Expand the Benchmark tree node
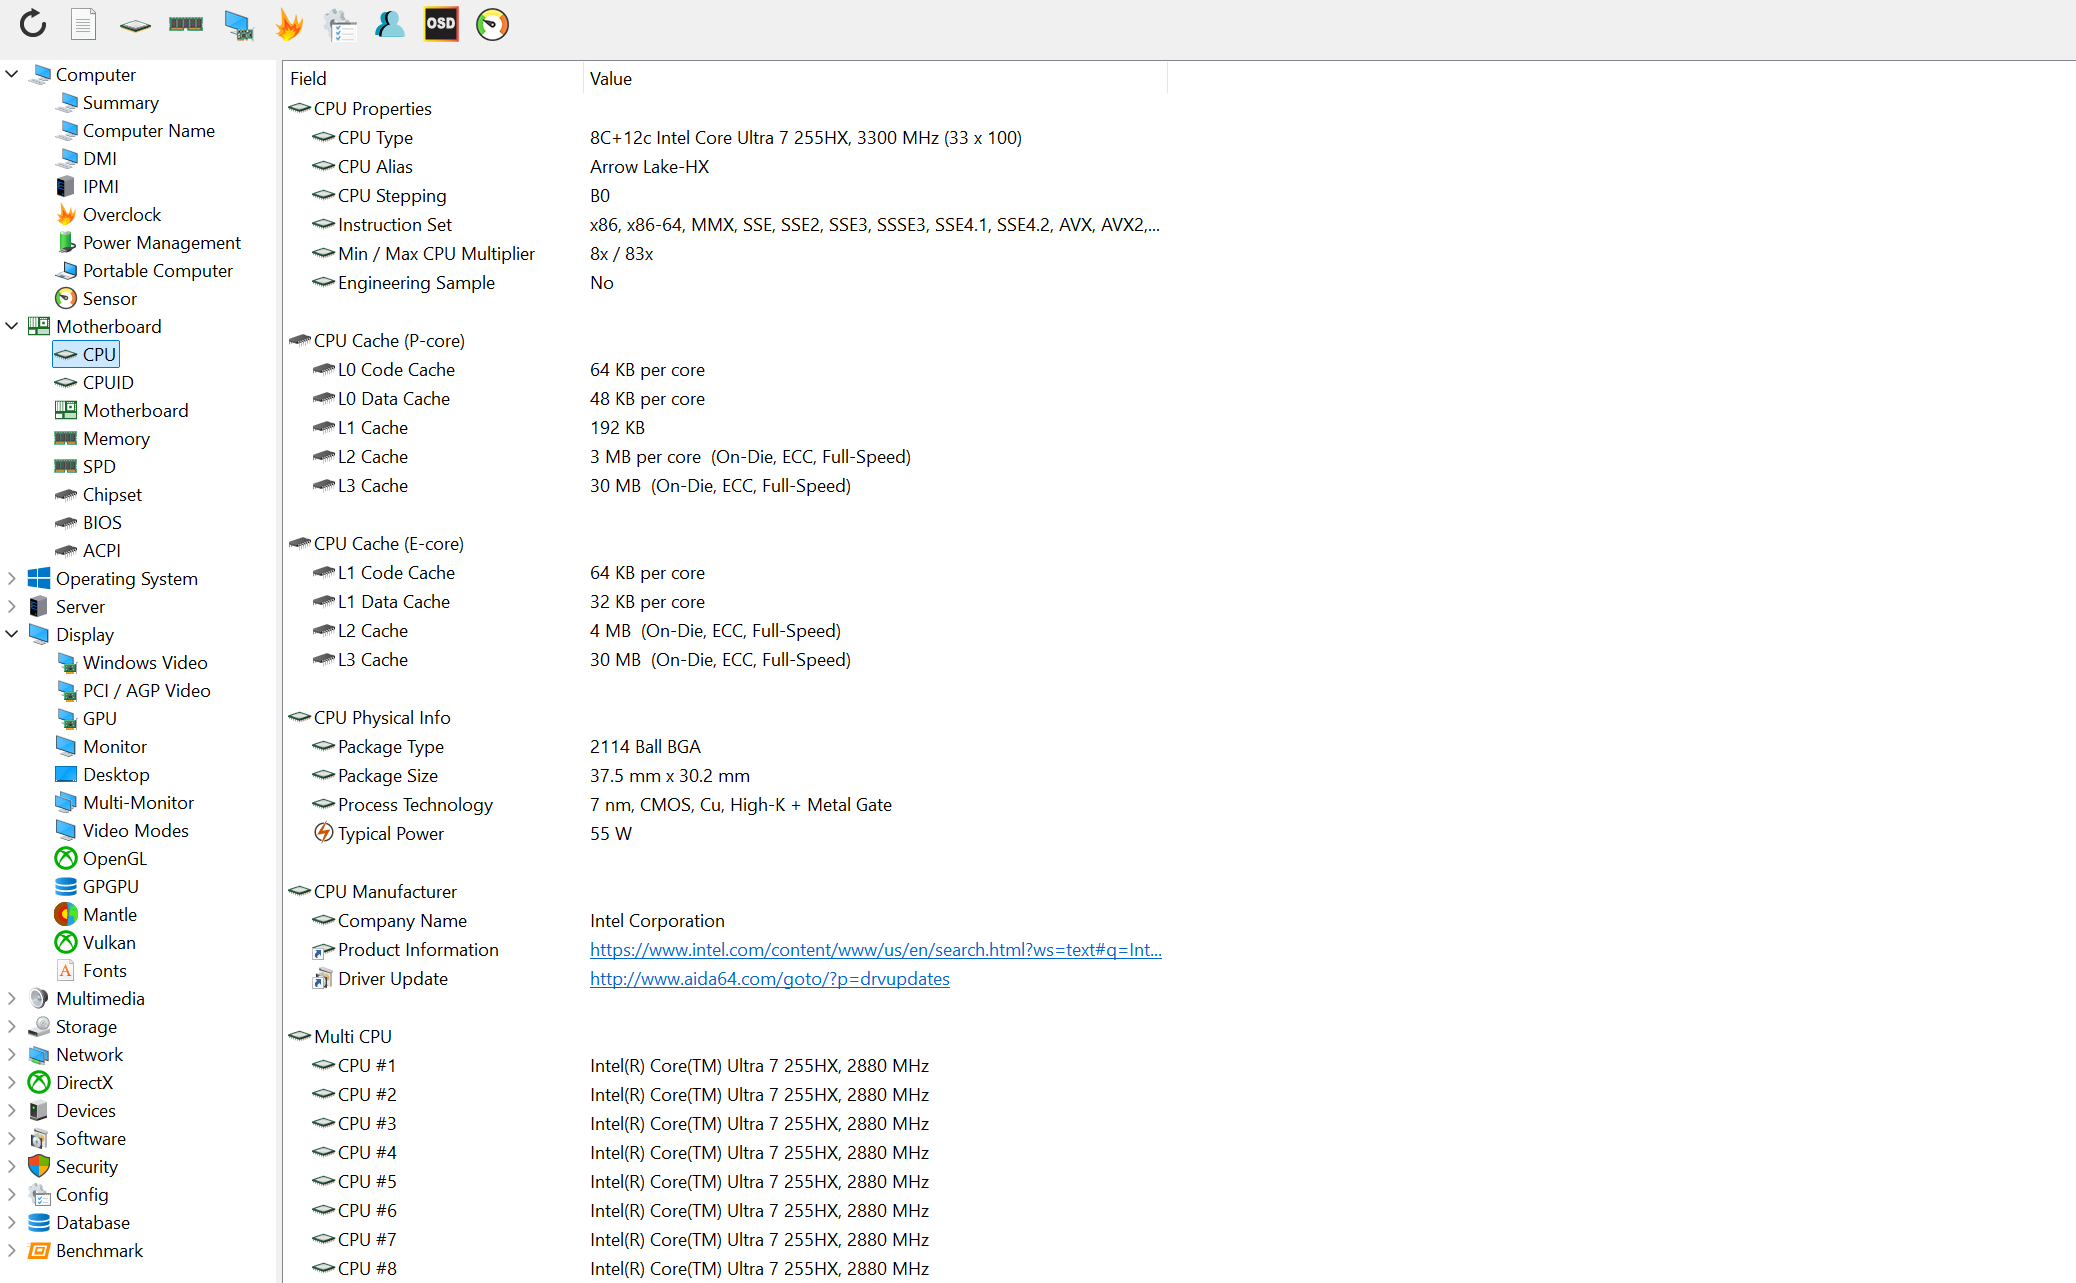 point(12,1250)
